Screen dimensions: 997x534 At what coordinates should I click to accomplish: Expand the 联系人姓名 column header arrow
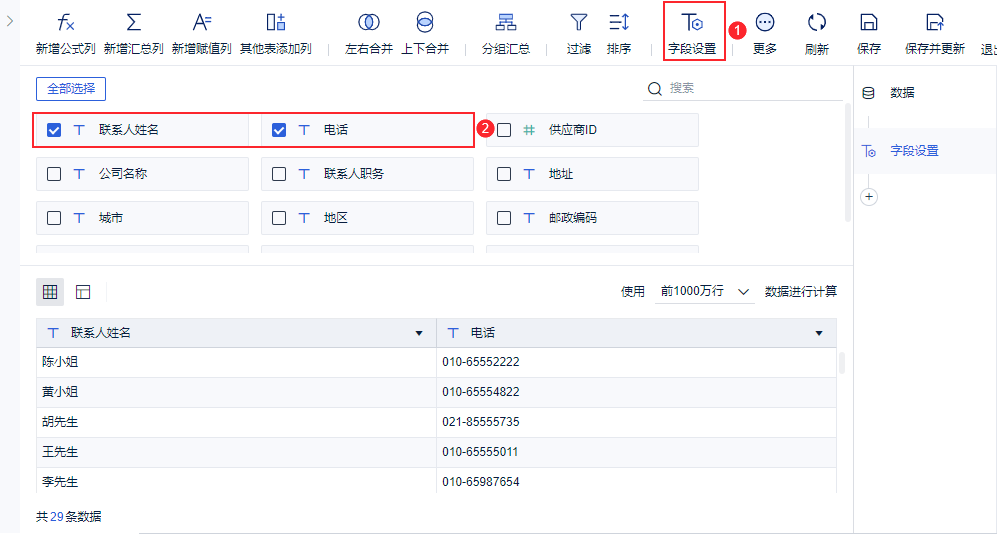419,333
